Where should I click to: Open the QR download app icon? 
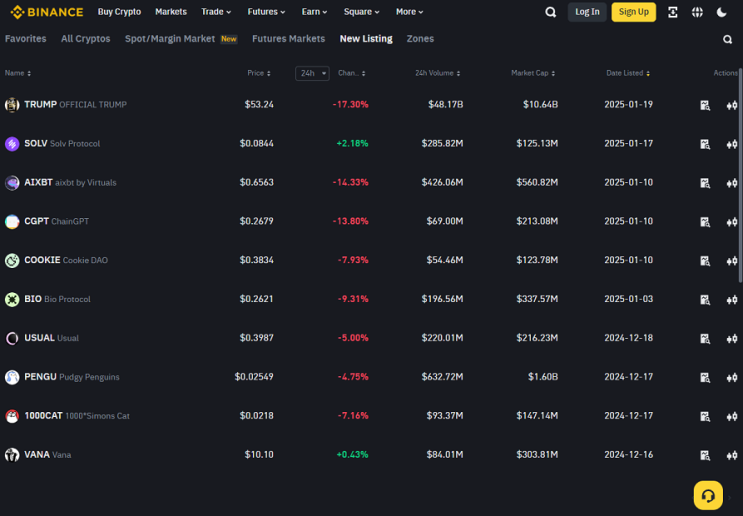coord(672,12)
